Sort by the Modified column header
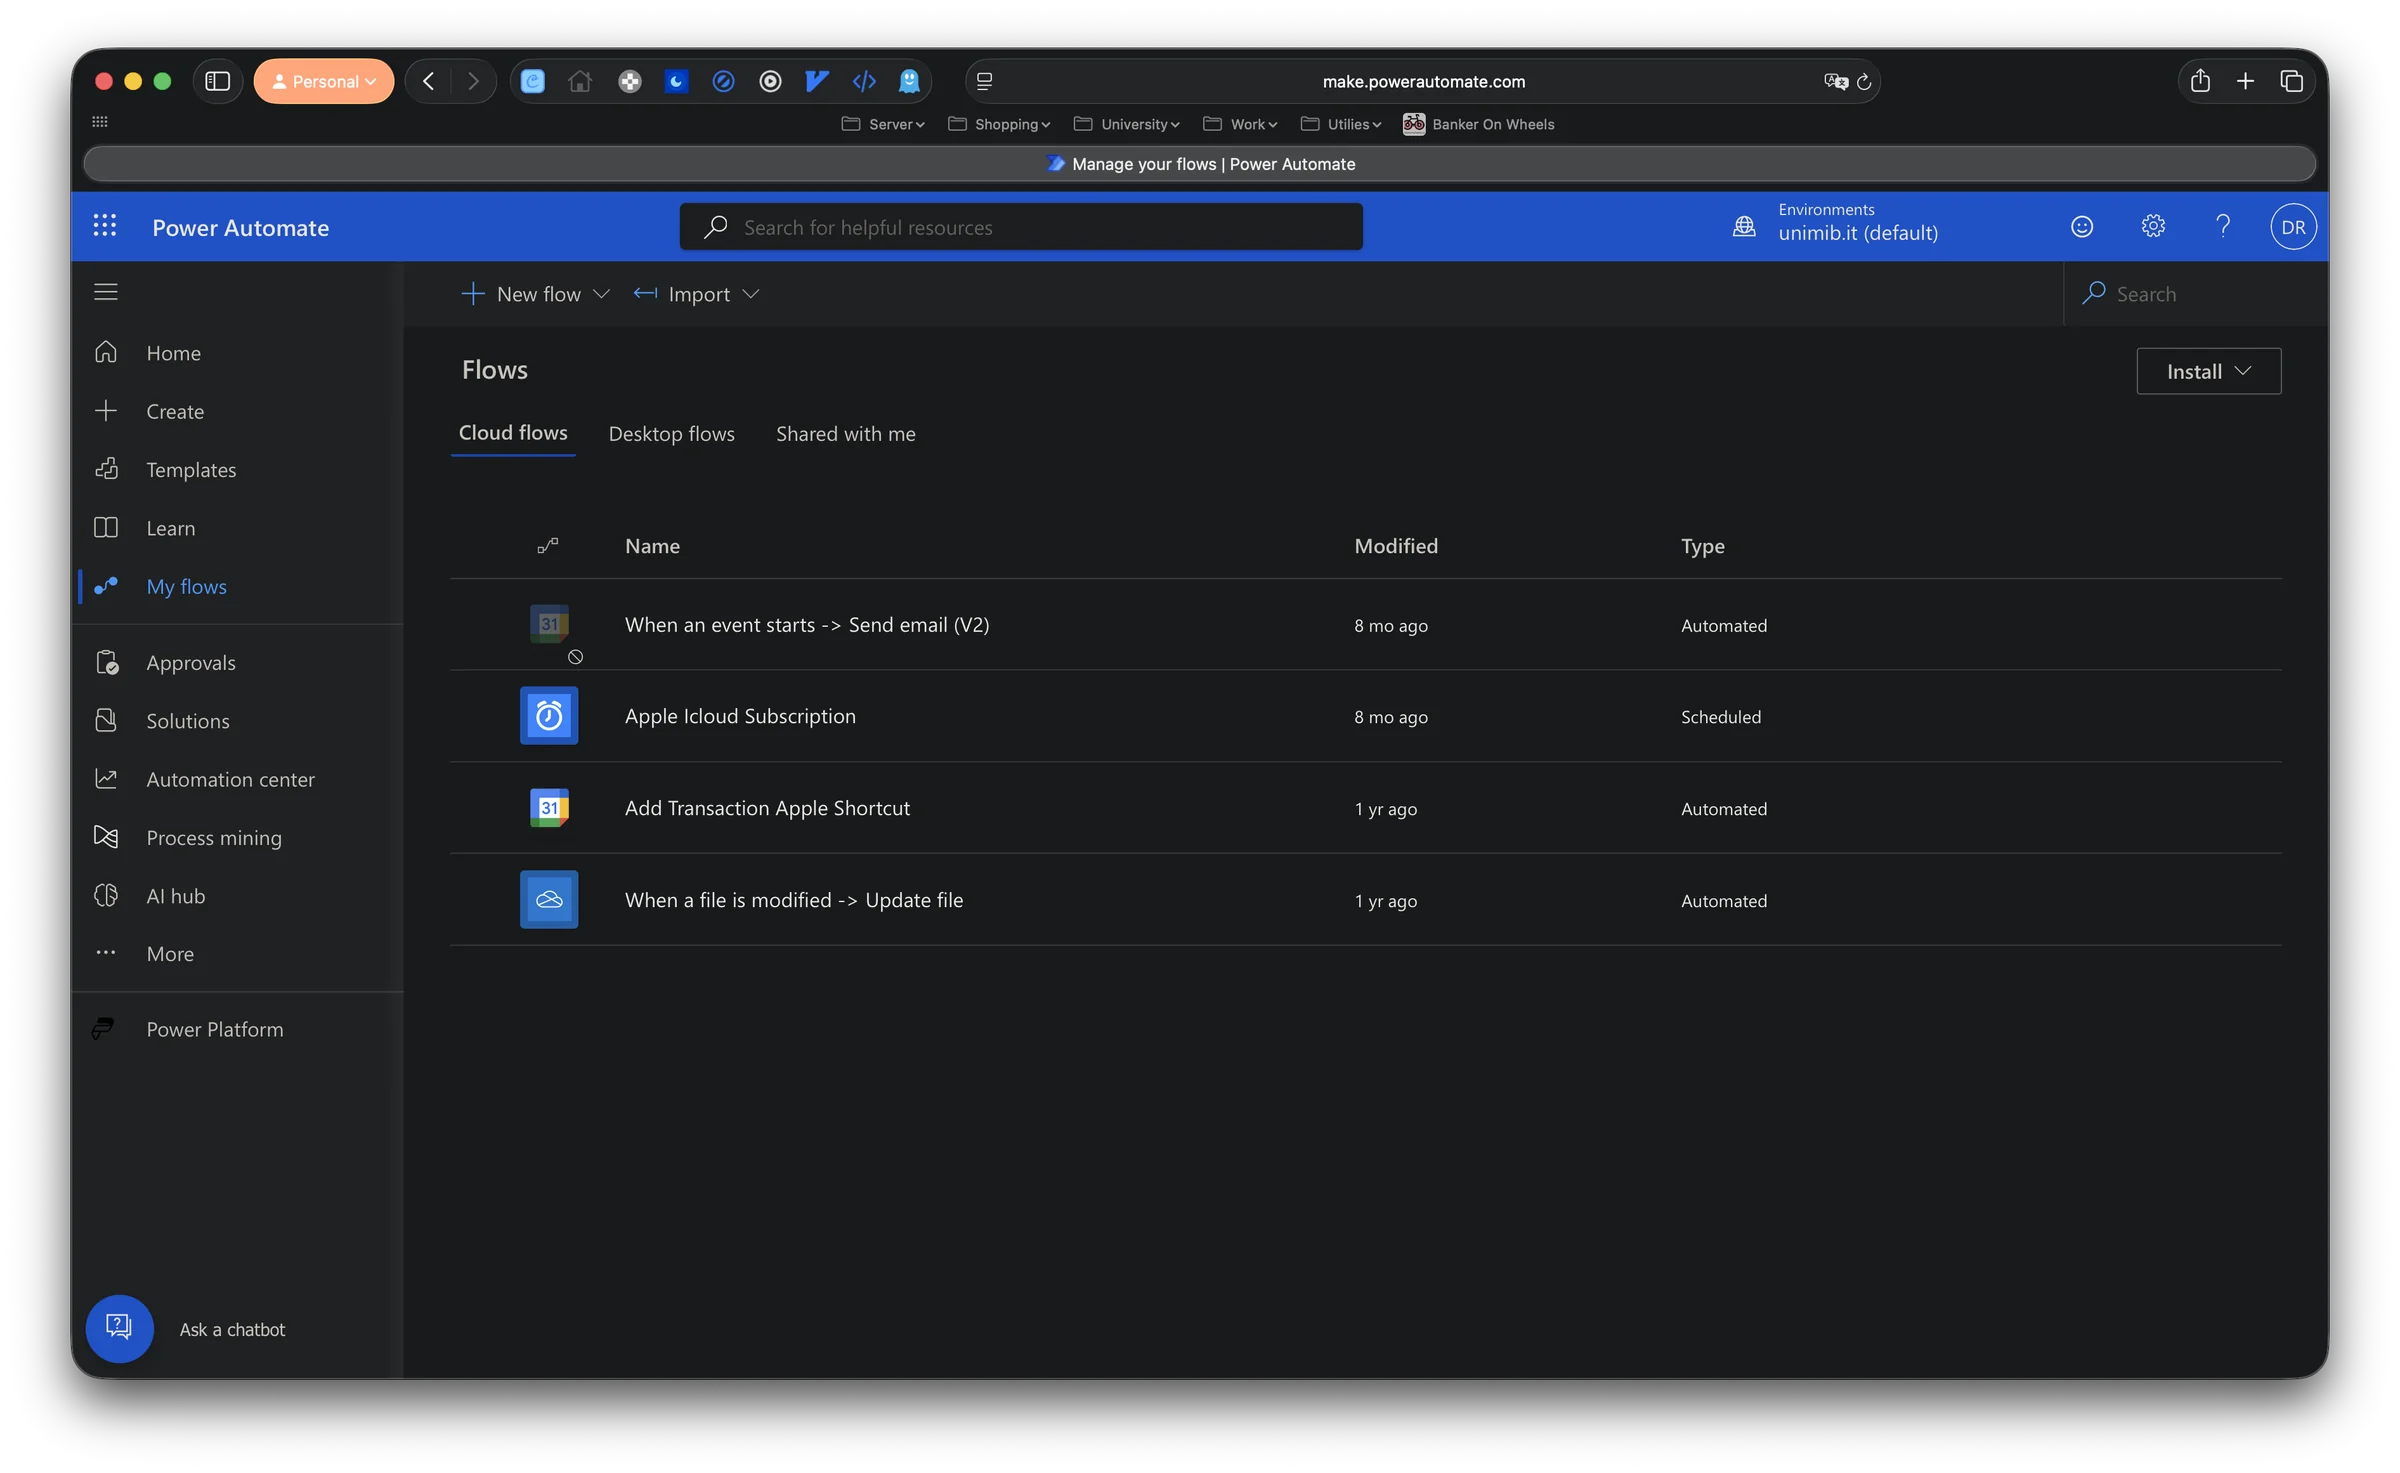This screenshot has width=2400, height=1473. click(x=1396, y=546)
